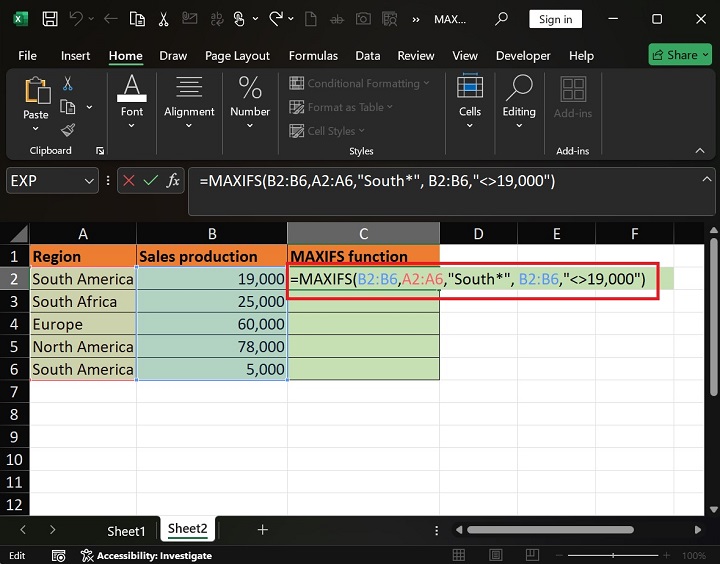Select cell B4 containing 60,000

click(x=211, y=324)
